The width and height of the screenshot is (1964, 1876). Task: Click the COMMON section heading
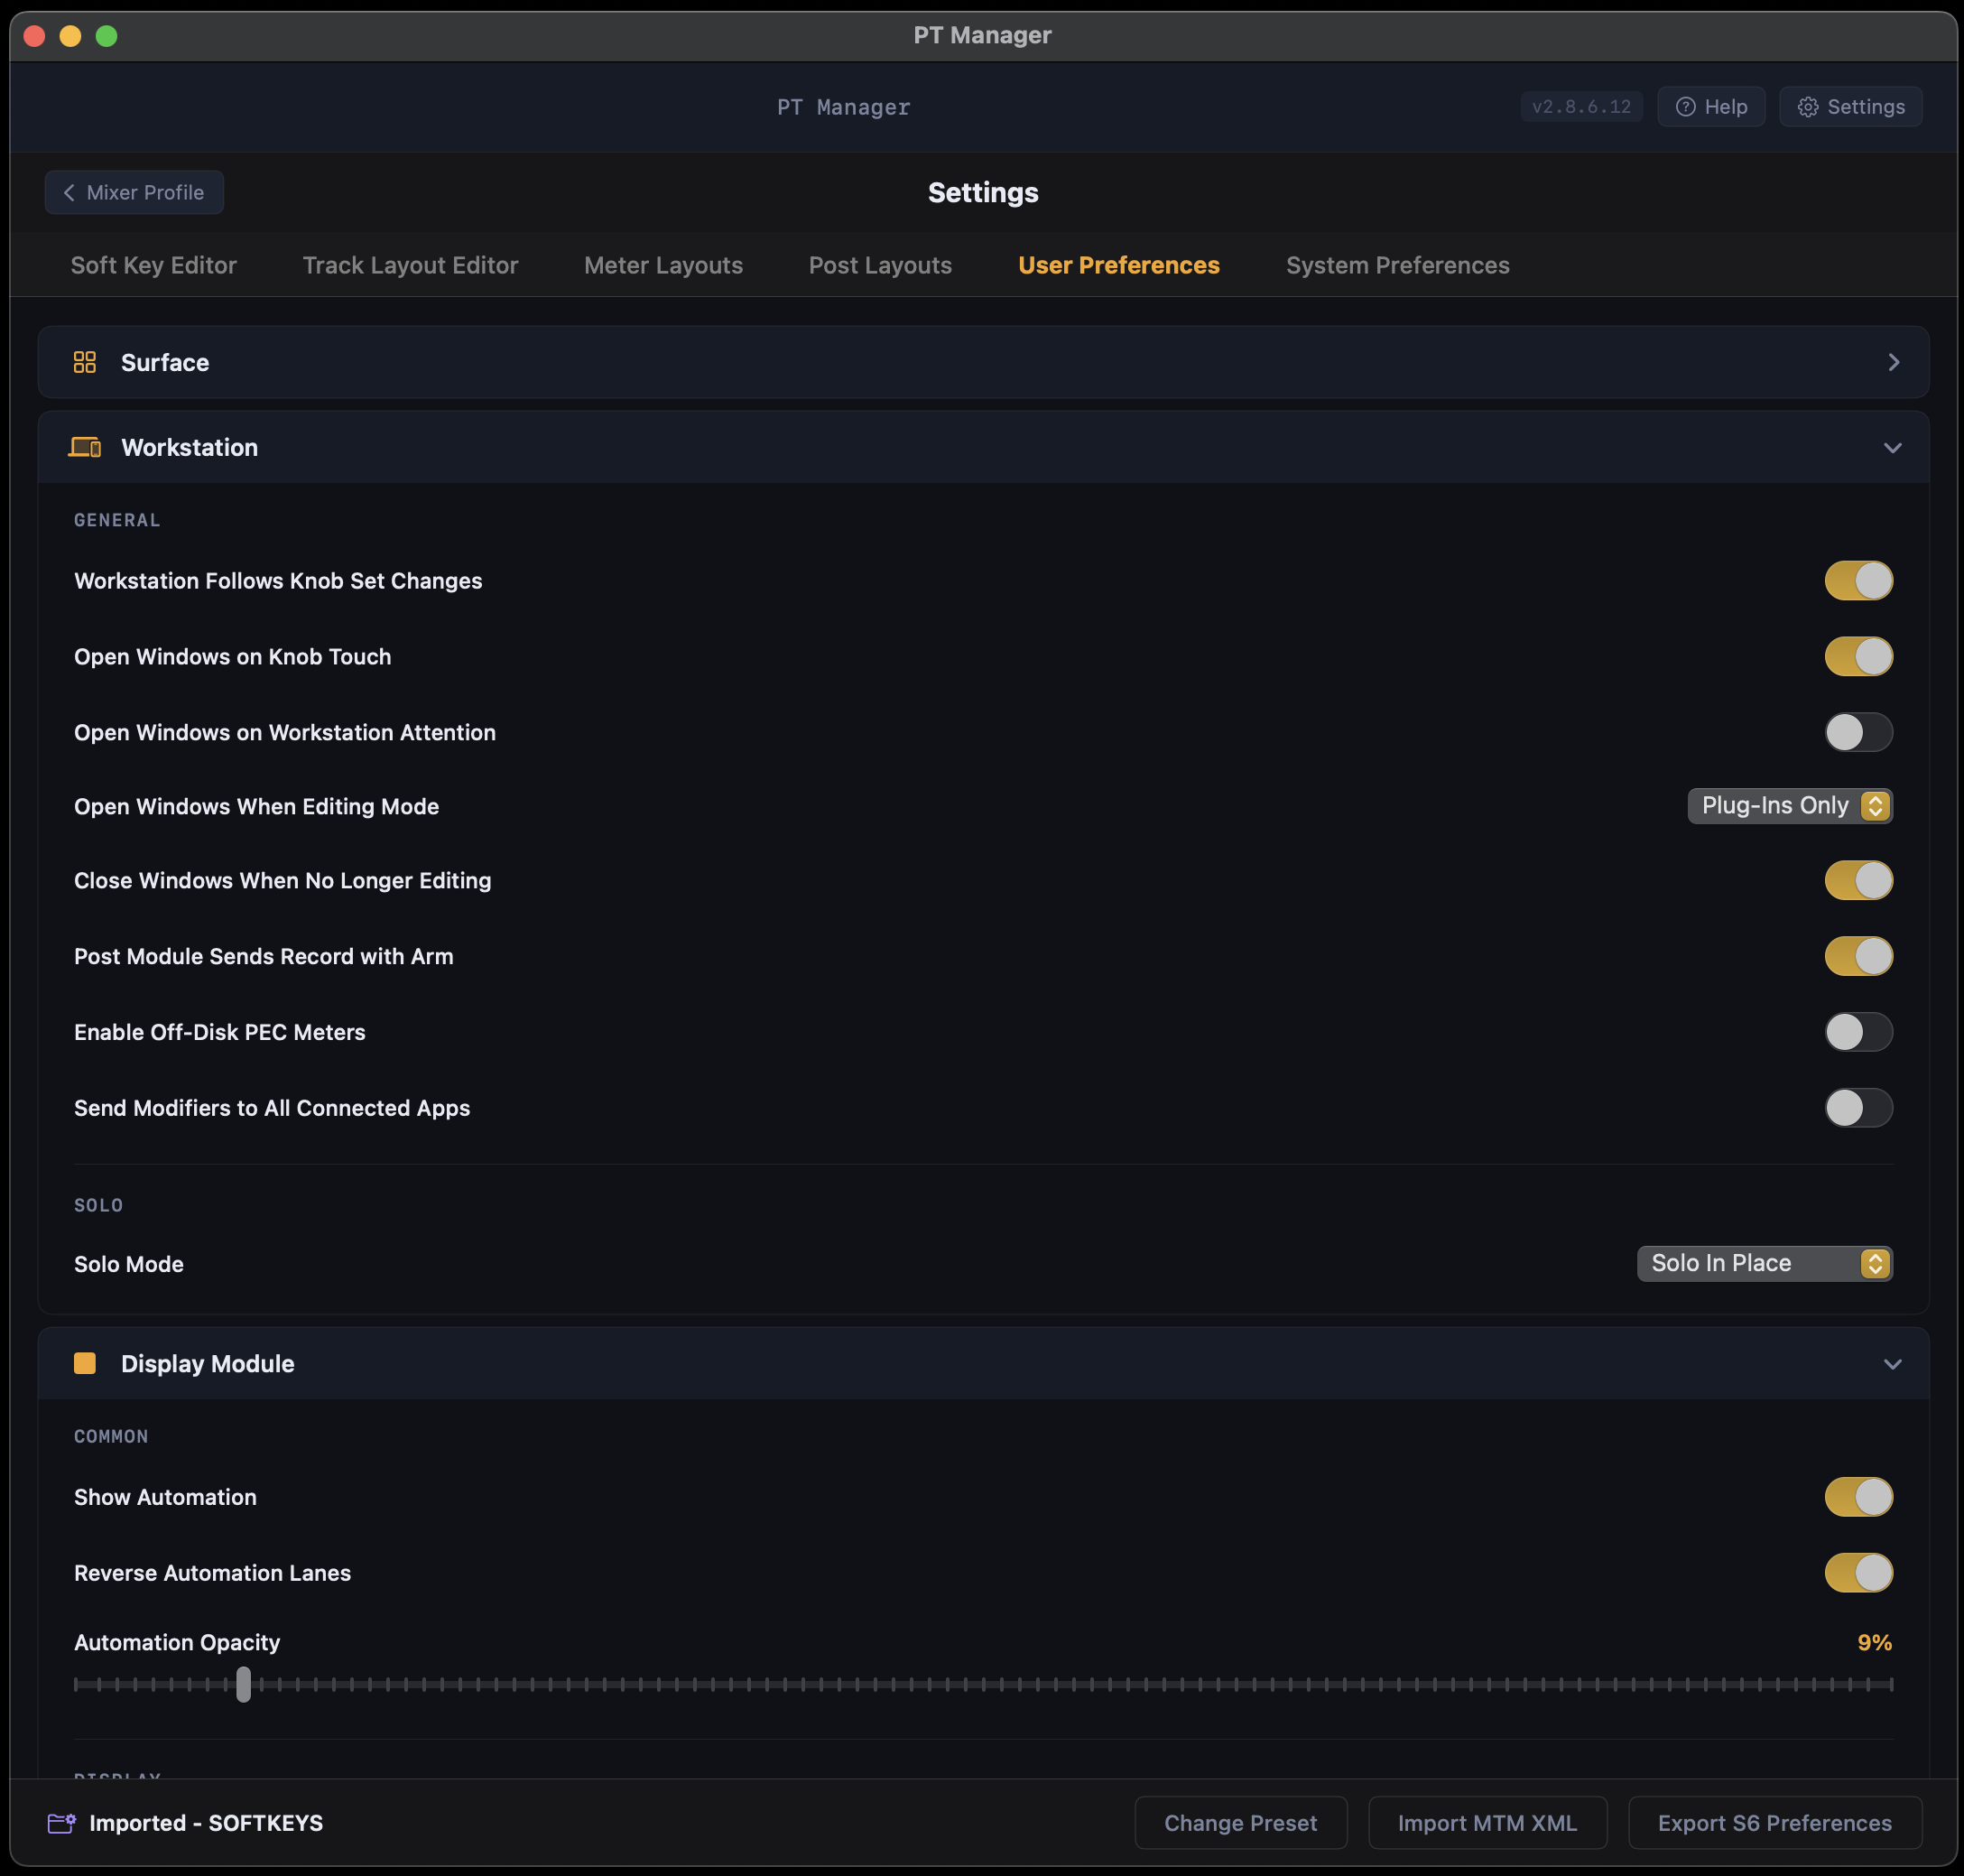[x=111, y=1436]
